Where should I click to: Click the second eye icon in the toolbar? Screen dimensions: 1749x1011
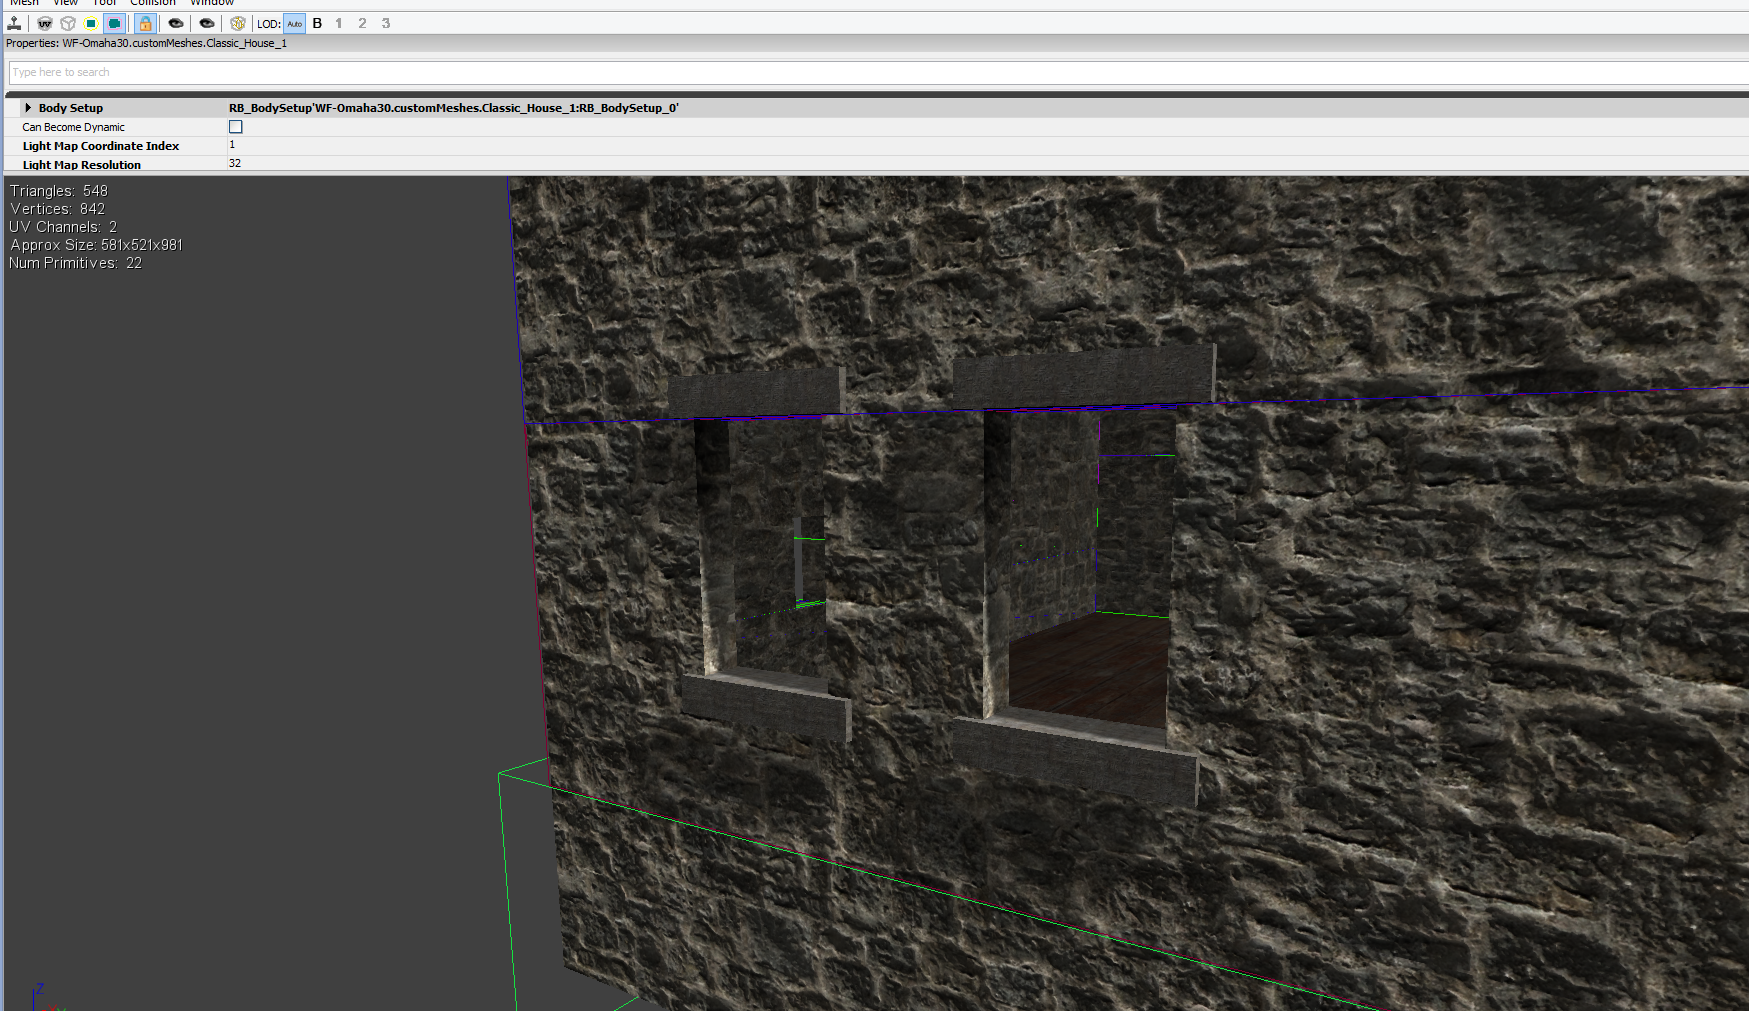coord(207,23)
